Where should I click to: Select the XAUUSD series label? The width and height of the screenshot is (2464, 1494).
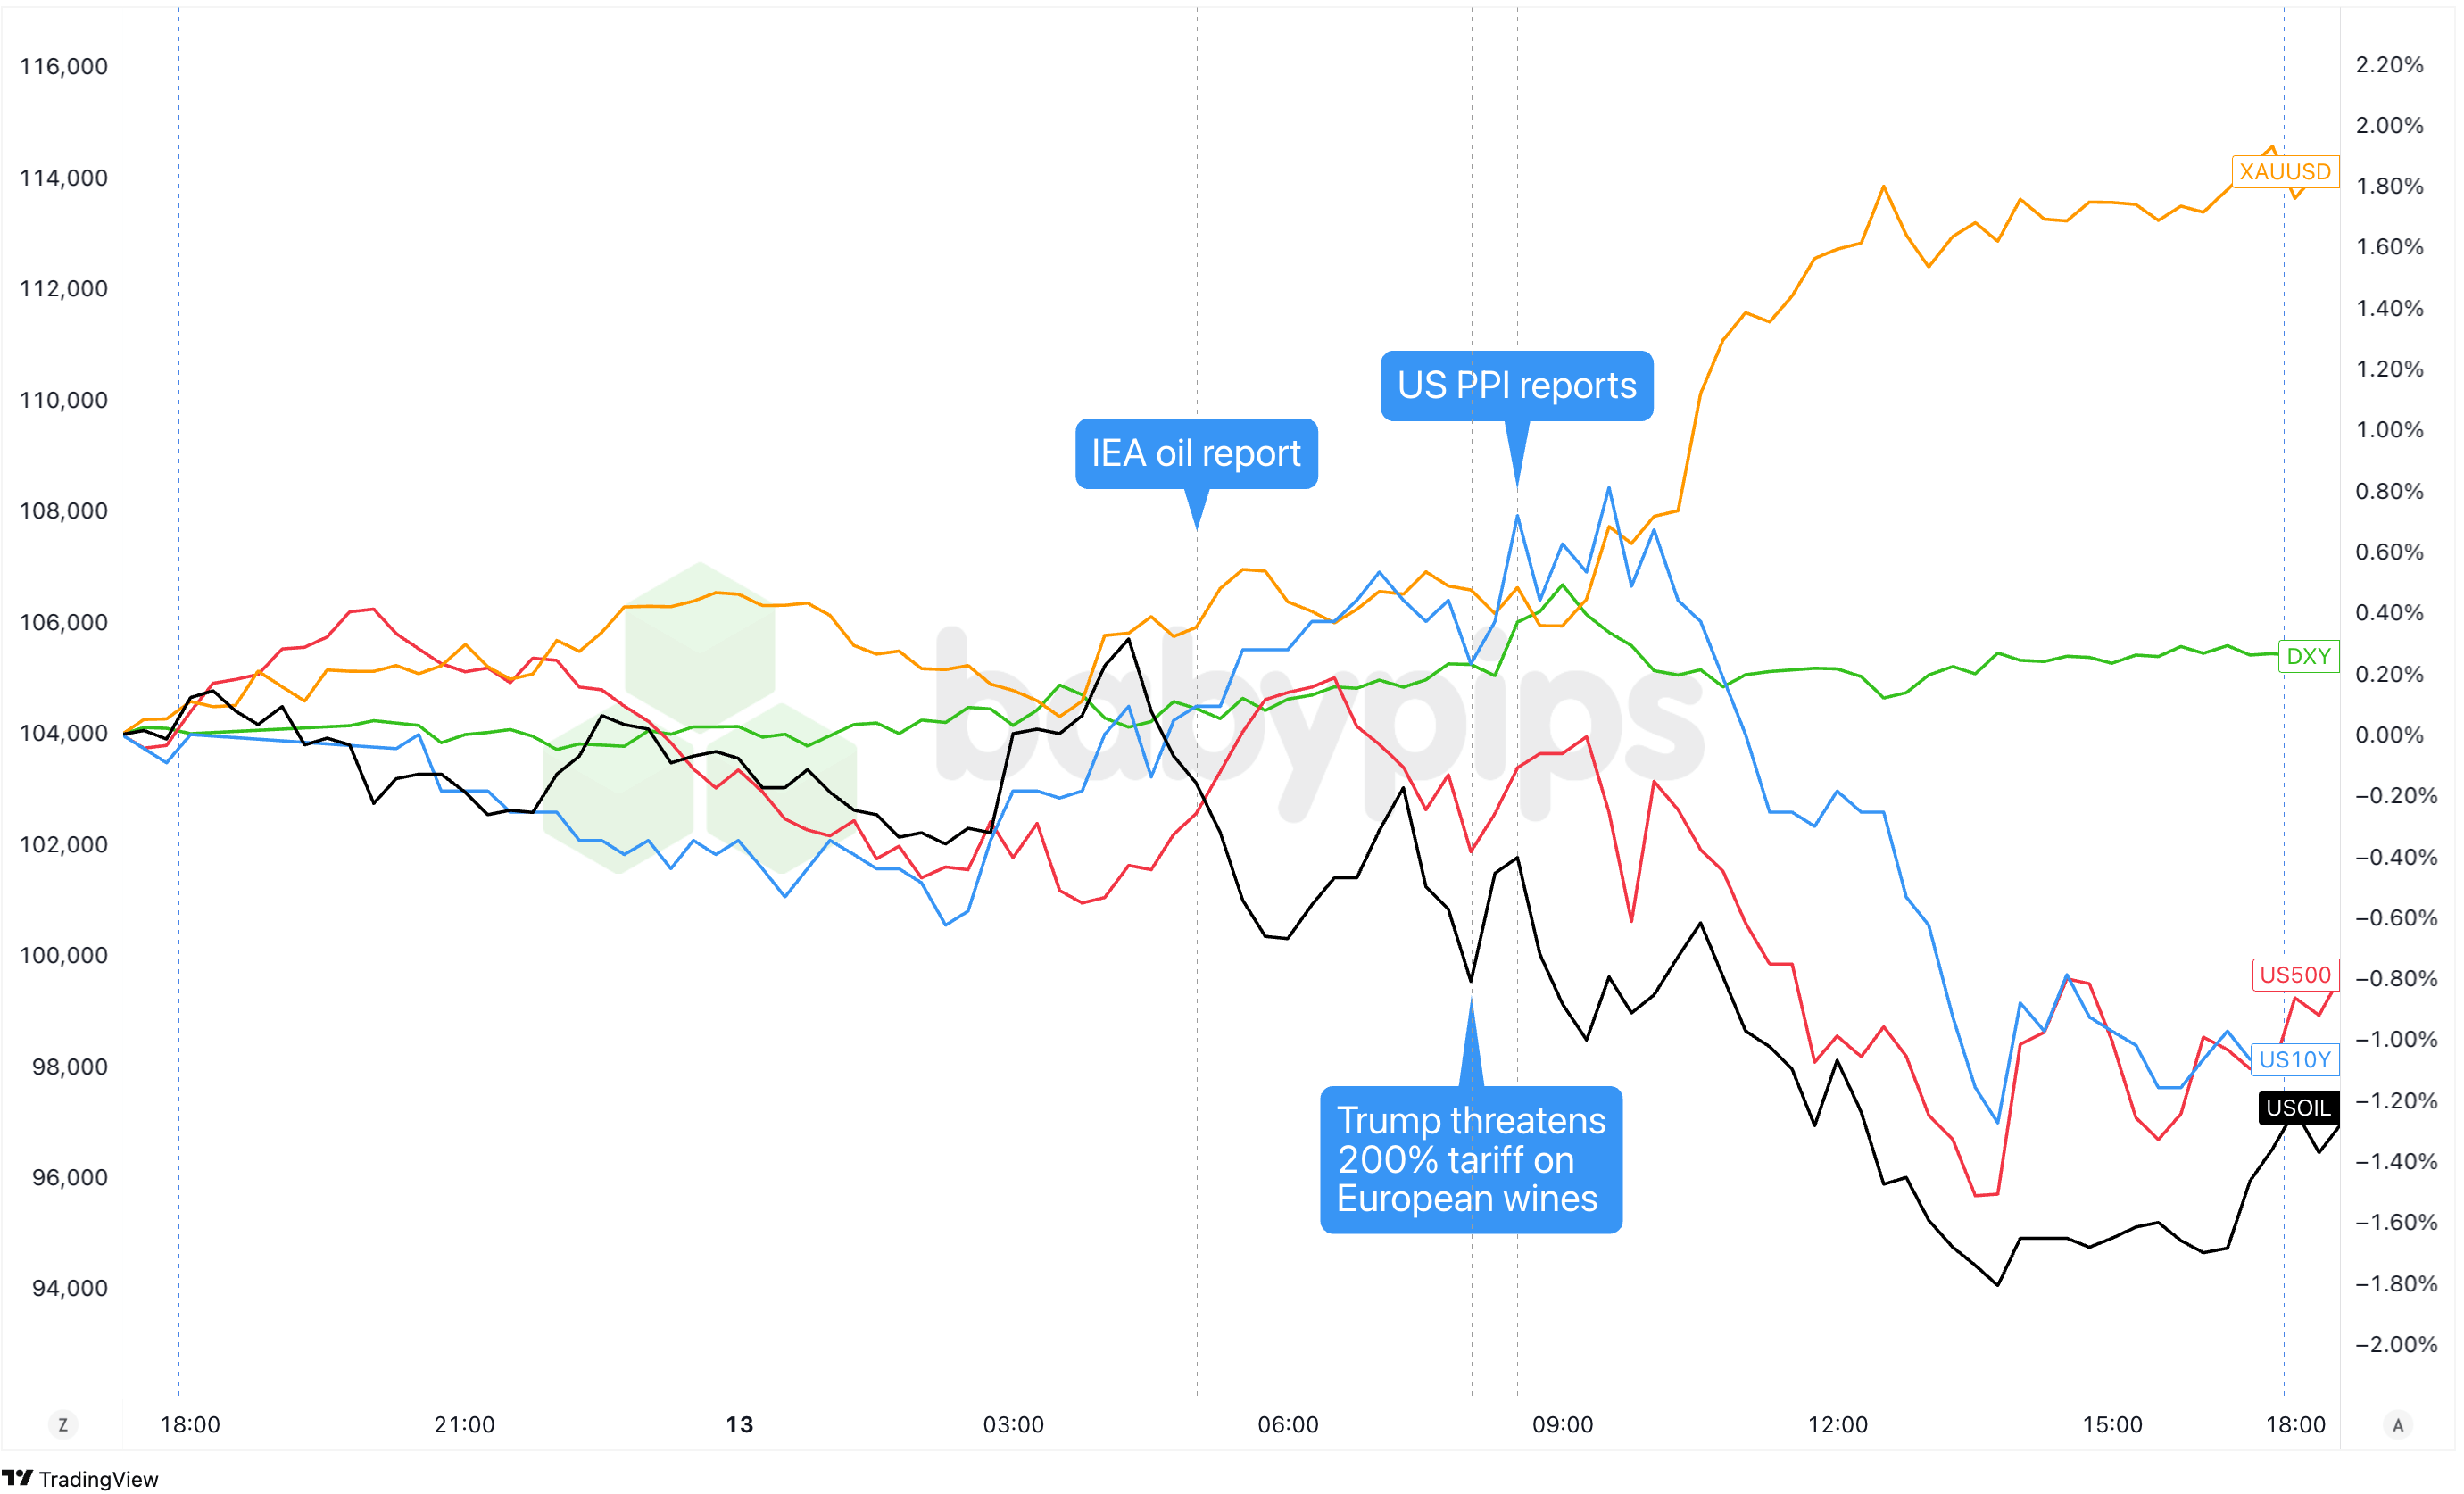(2285, 172)
